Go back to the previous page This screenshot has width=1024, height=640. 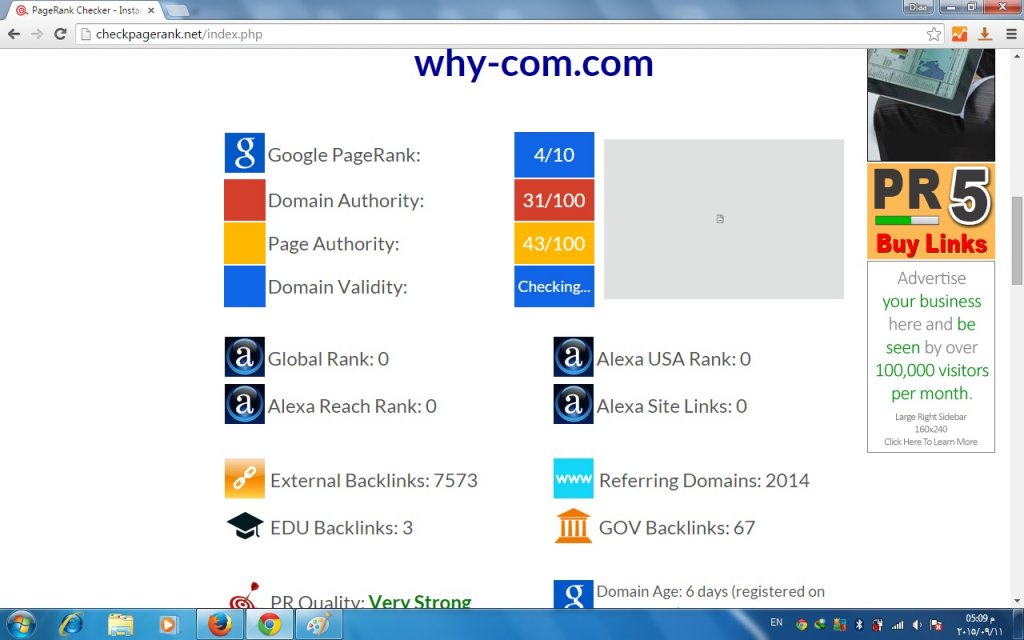[14, 34]
